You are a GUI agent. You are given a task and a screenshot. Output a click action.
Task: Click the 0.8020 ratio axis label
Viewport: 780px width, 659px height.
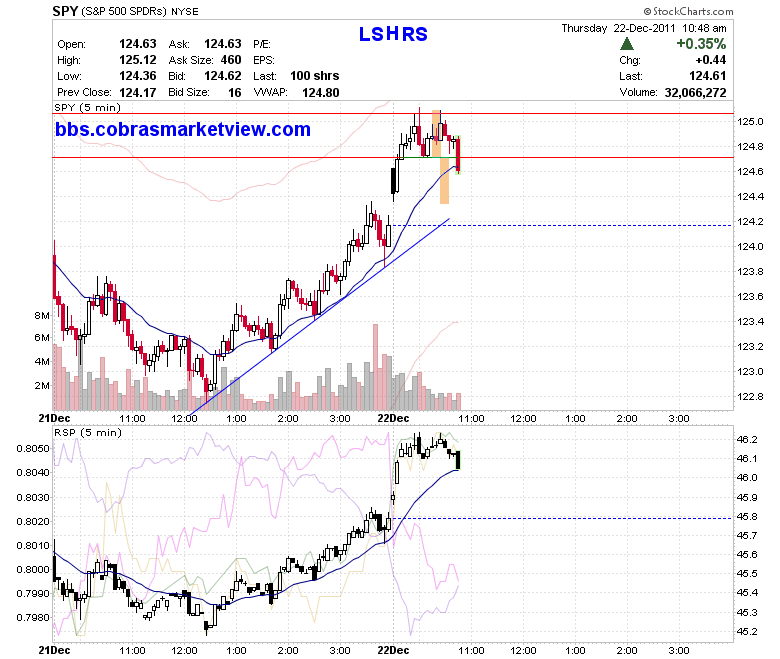click(33, 522)
